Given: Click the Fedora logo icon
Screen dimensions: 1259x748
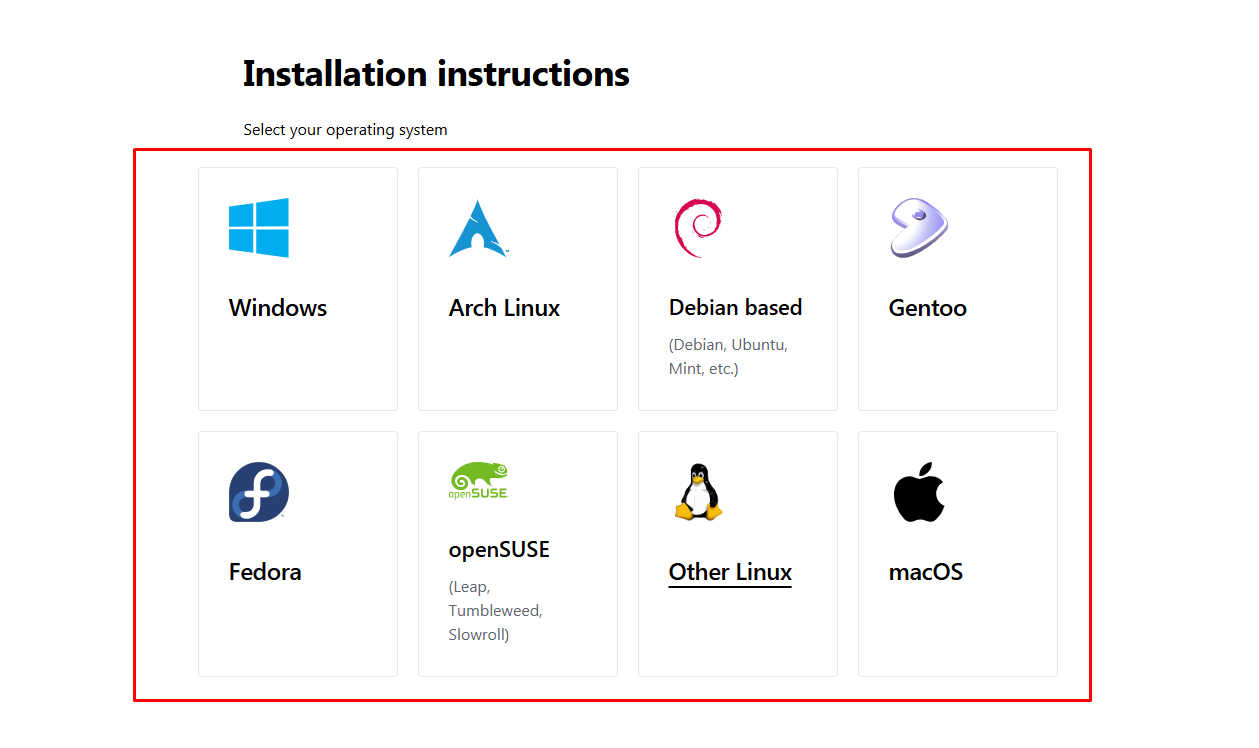Looking at the screenshot, I should point(258,492).
